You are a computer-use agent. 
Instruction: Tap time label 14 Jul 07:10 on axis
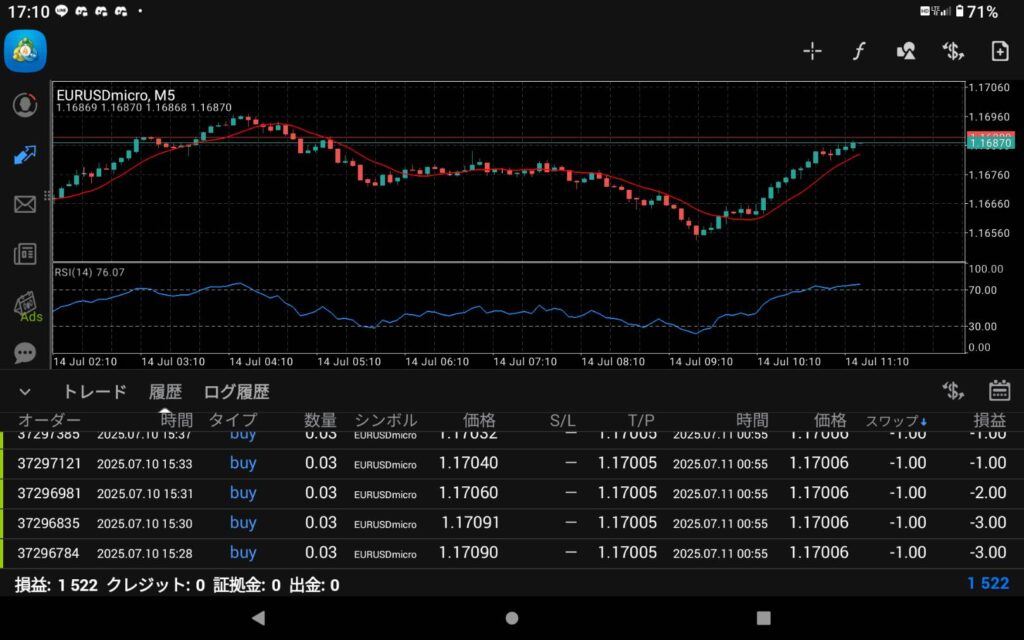coord(524,362)
